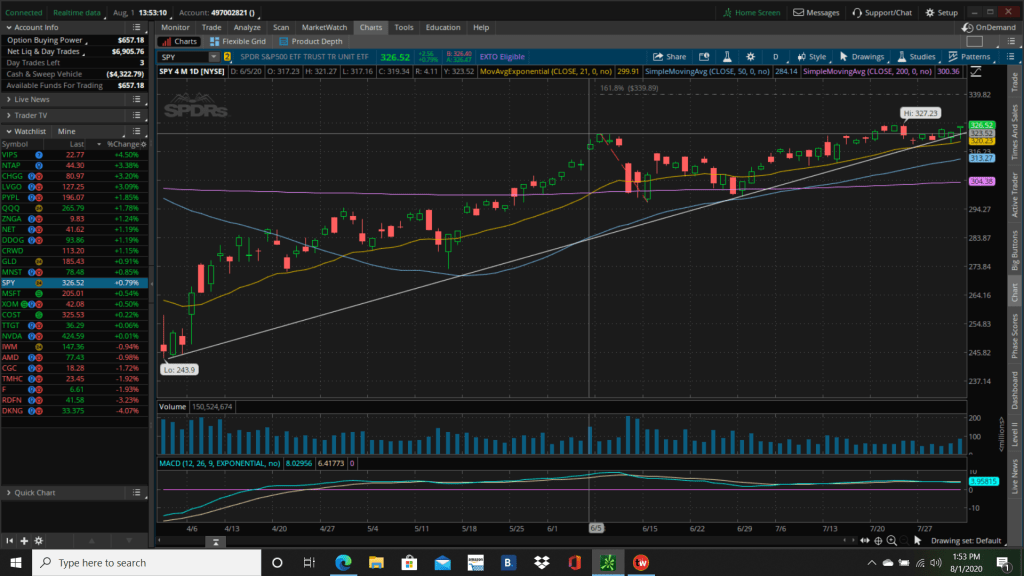1024x576 pixels.
Task: Click the Setup button
Action: tap(941, 13)
